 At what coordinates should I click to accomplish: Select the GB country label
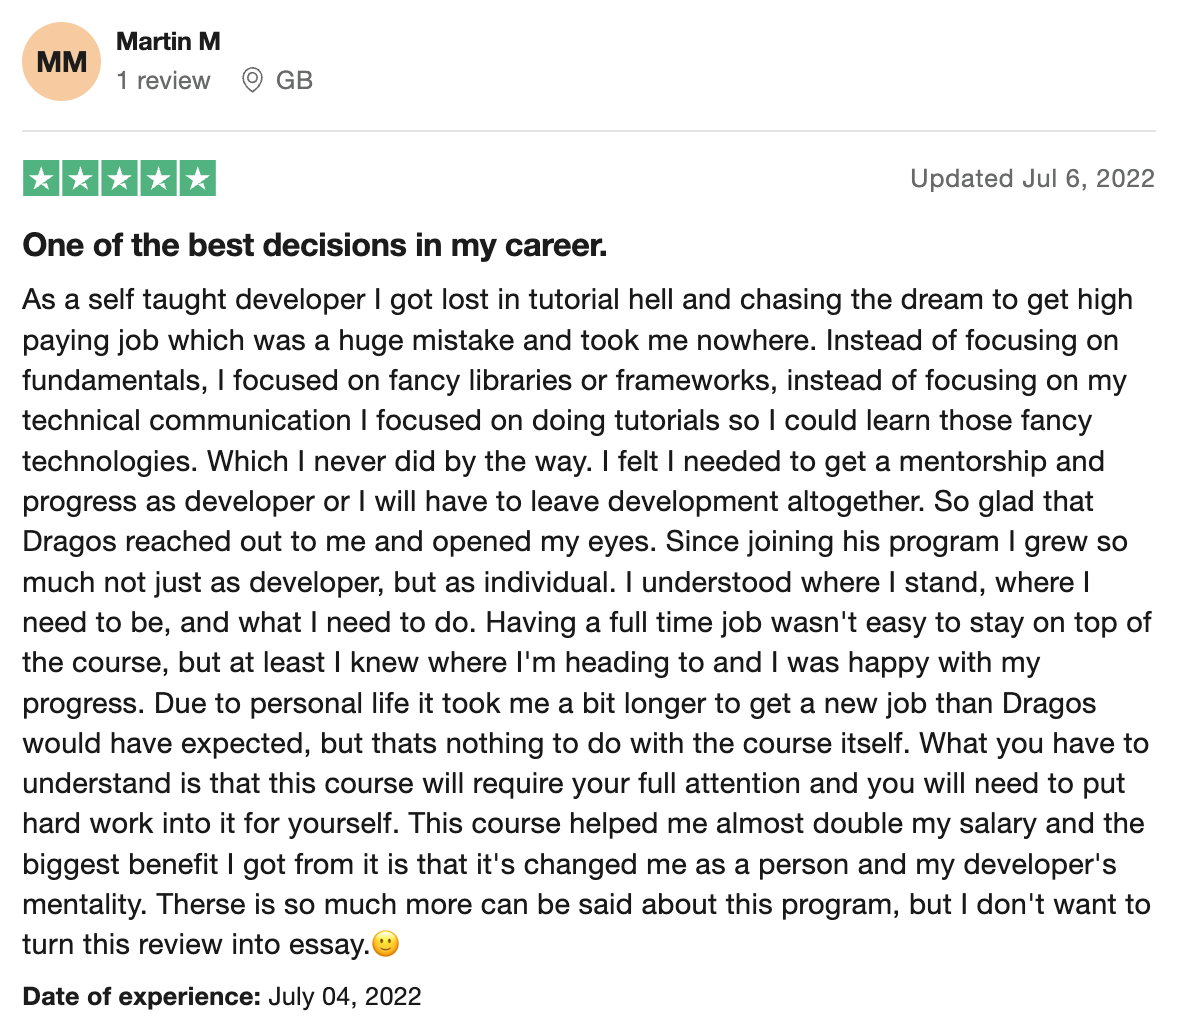click(x=294, y=81)
